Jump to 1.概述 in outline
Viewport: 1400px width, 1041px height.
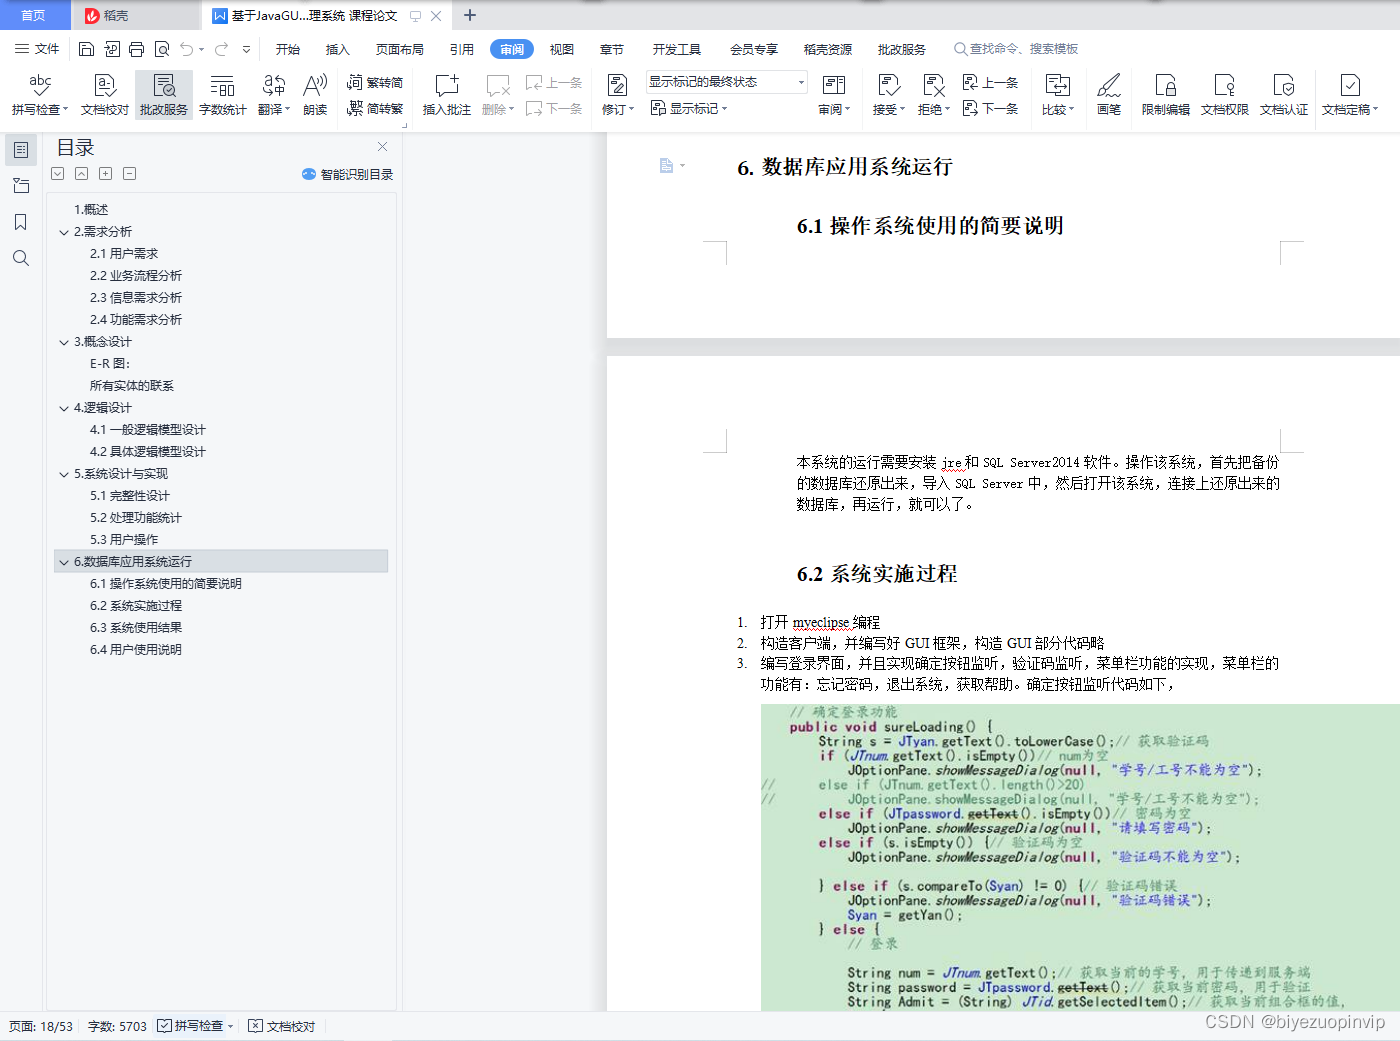[91, 210]
